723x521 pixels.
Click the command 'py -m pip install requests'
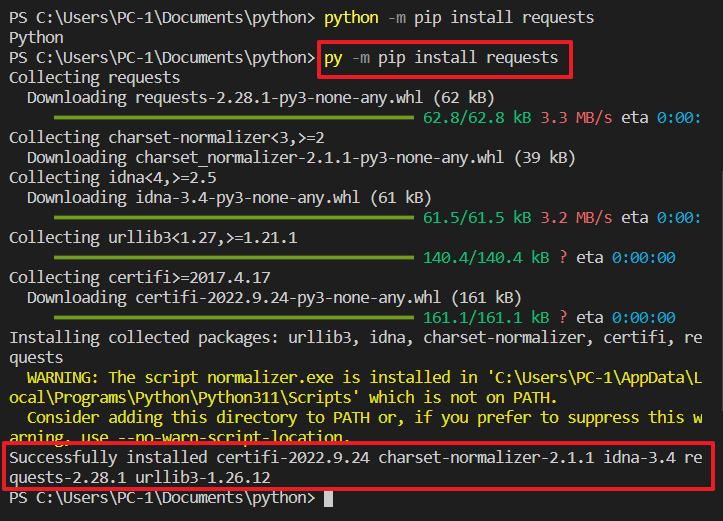click(x=441, y=58)
